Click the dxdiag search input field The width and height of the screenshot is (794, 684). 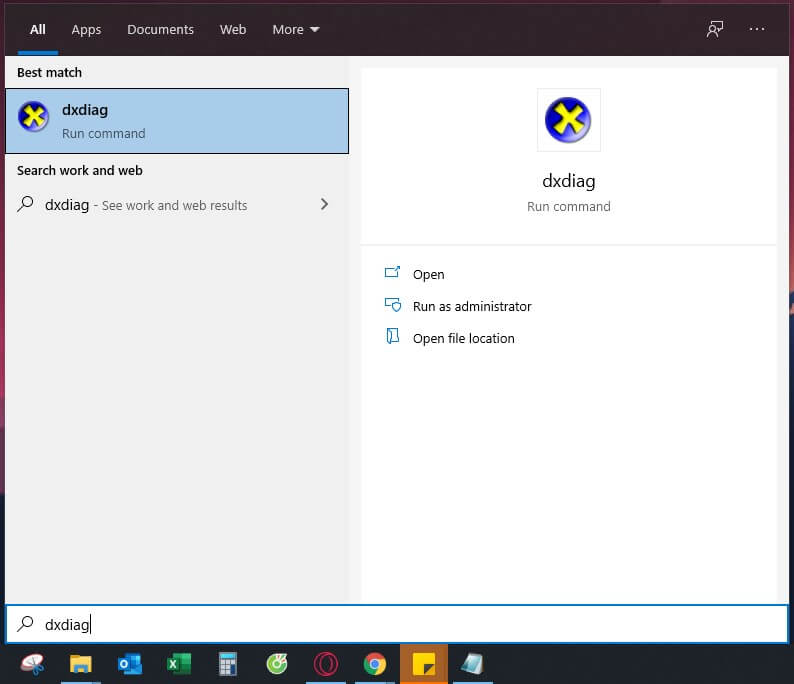pos(400,624)
